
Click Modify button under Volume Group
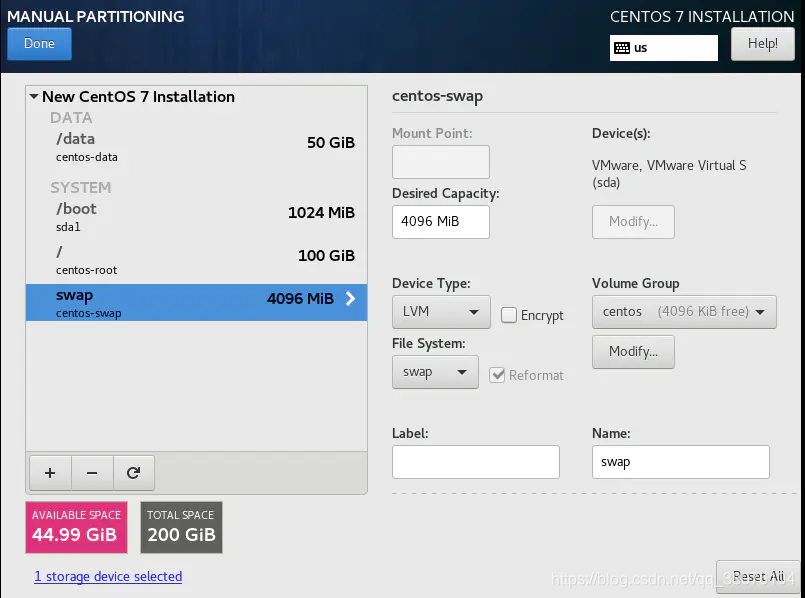coord(633,352)
